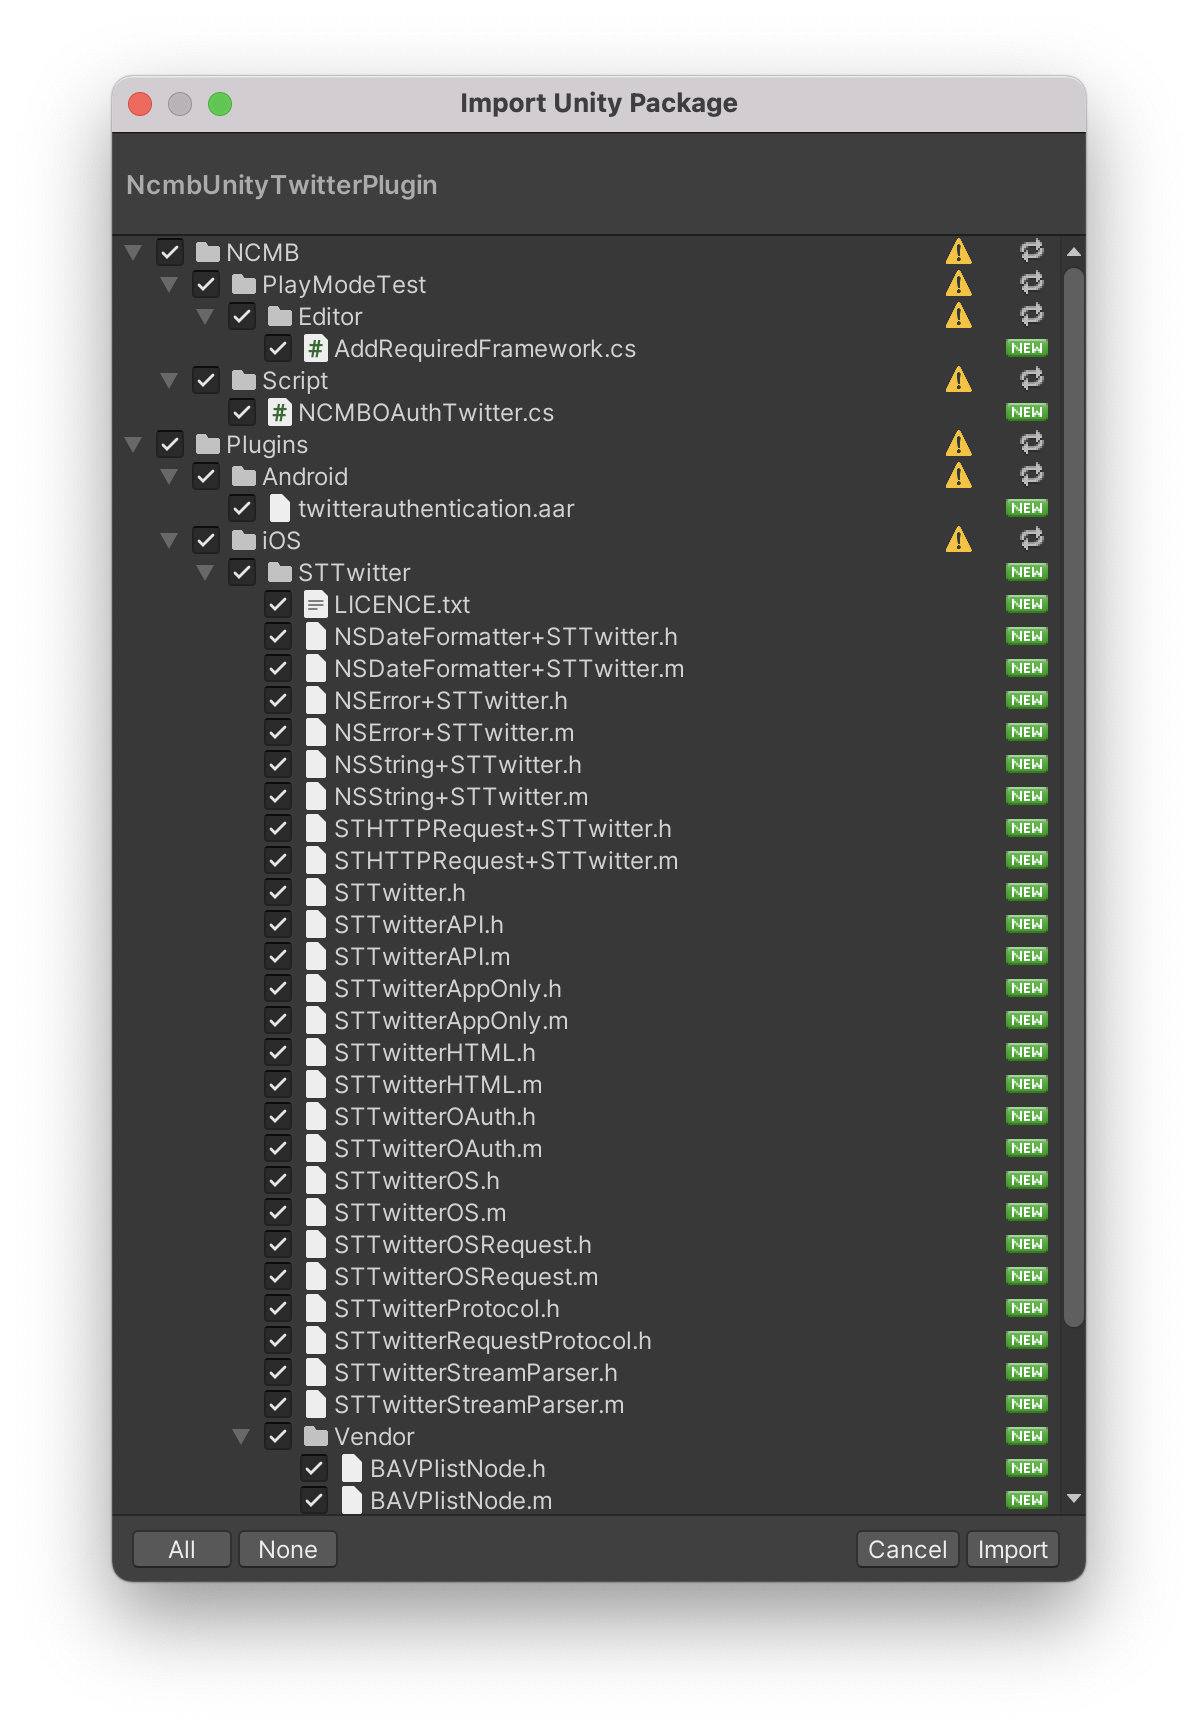Click the vertical scrollbar thumb

click(1074, 797)
